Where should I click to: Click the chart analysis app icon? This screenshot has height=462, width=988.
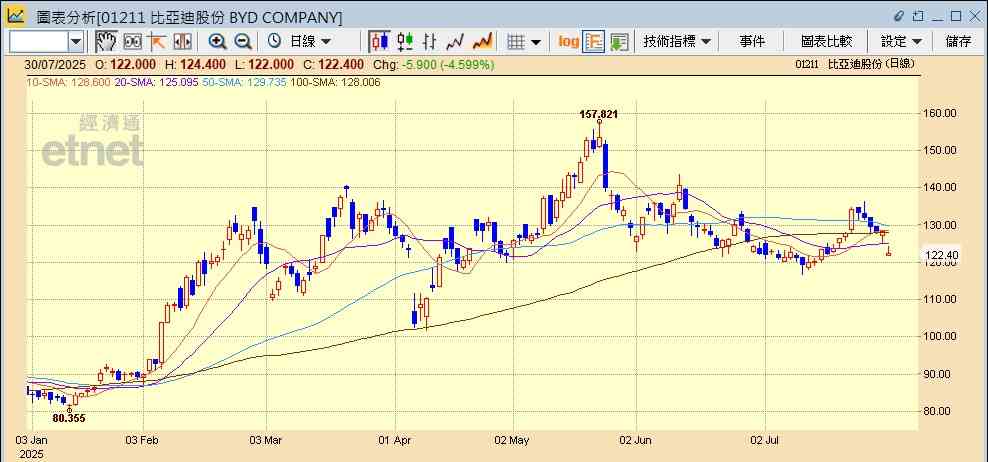16,16
